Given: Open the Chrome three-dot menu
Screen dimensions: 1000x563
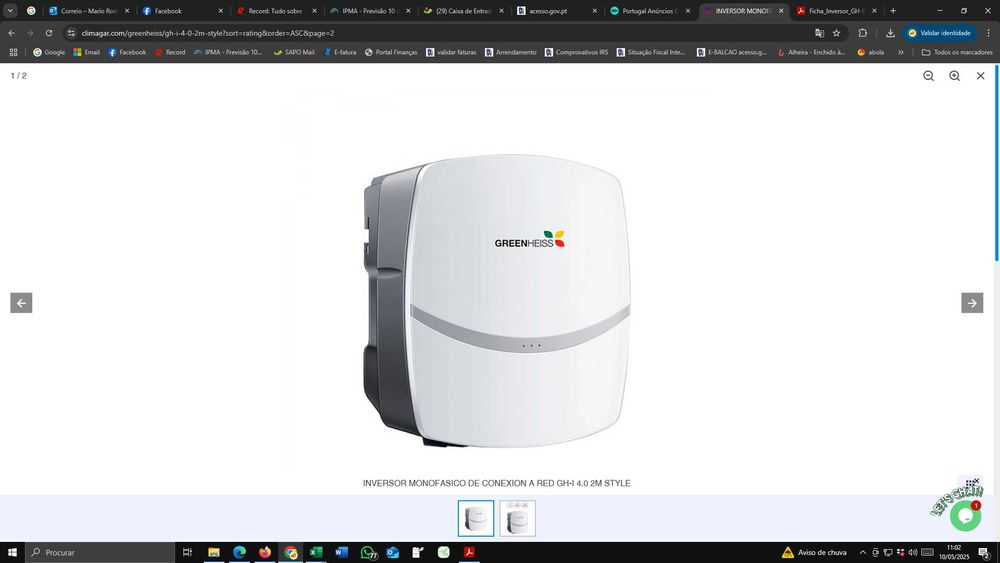Looking at the screenshot, I should [989, 33].
